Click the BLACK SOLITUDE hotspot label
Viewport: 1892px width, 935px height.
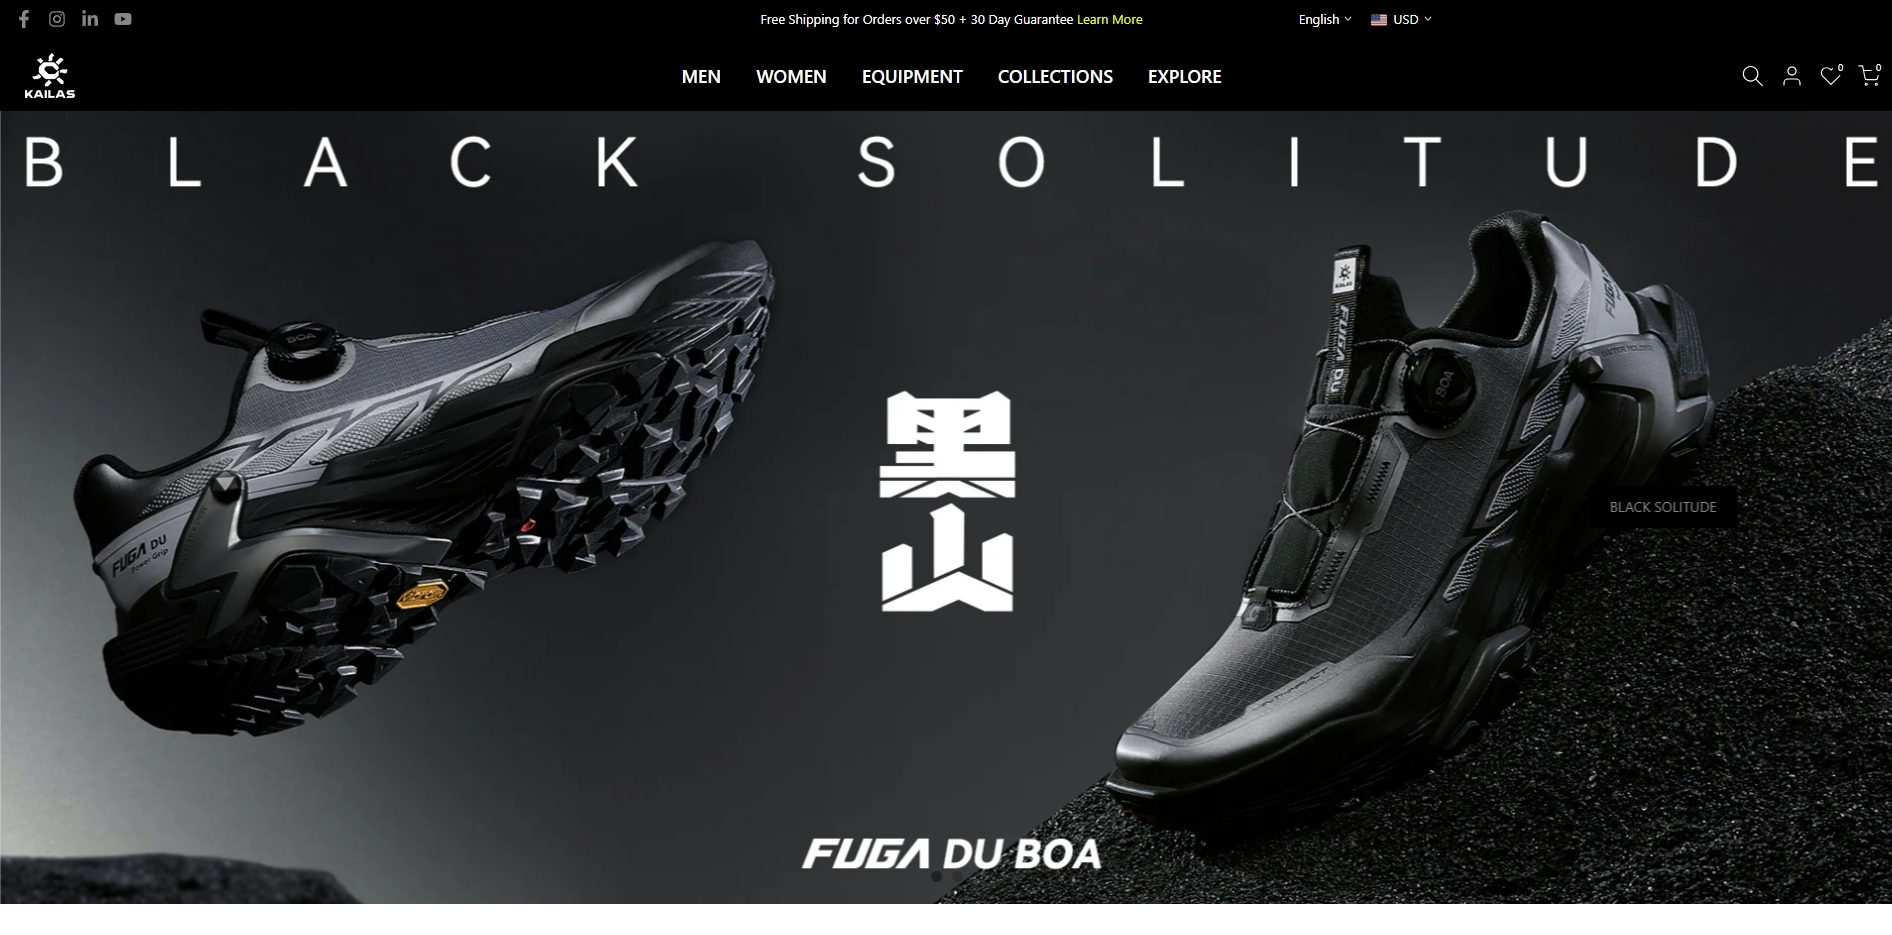[x=1663, y=507]
